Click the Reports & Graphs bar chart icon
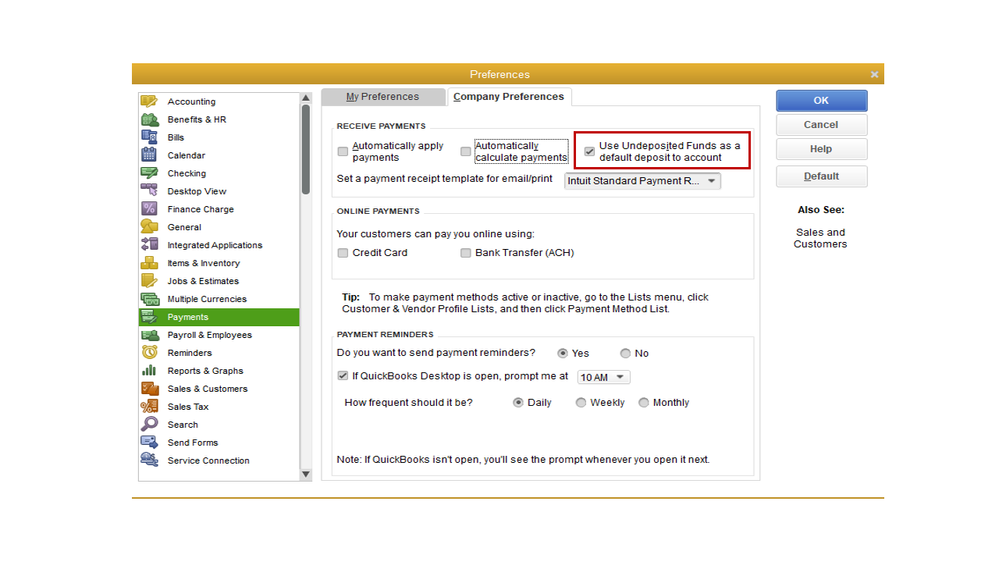The image size is (999, 562). point(149,370)
